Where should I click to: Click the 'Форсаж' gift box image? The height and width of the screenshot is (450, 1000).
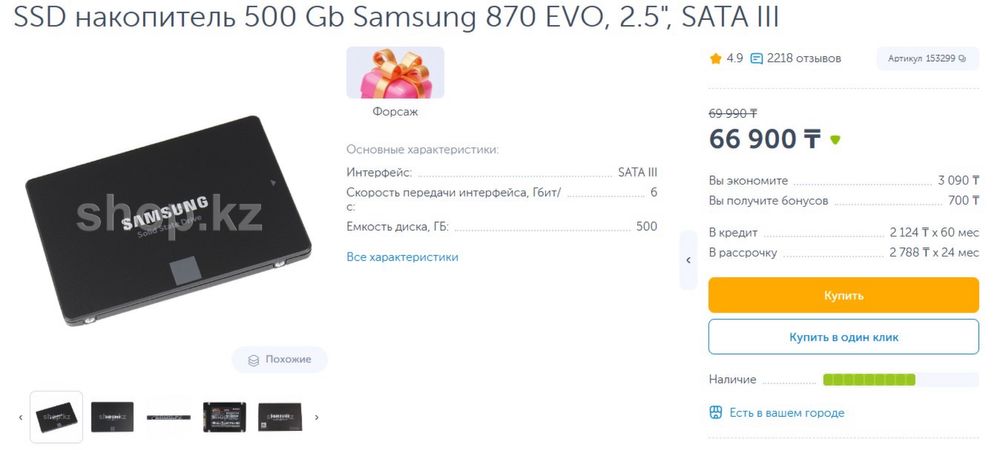(x=395, y=73)
